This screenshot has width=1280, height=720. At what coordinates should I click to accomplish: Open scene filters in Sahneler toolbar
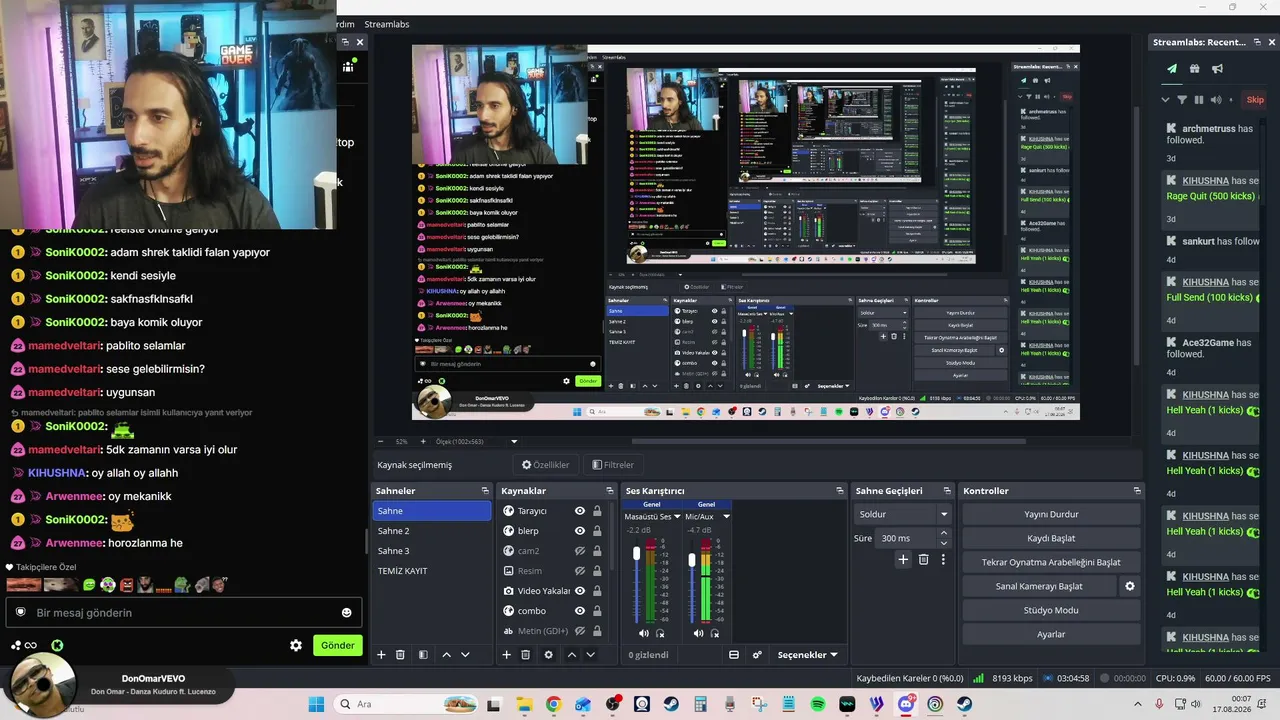[x=423, y=655]
